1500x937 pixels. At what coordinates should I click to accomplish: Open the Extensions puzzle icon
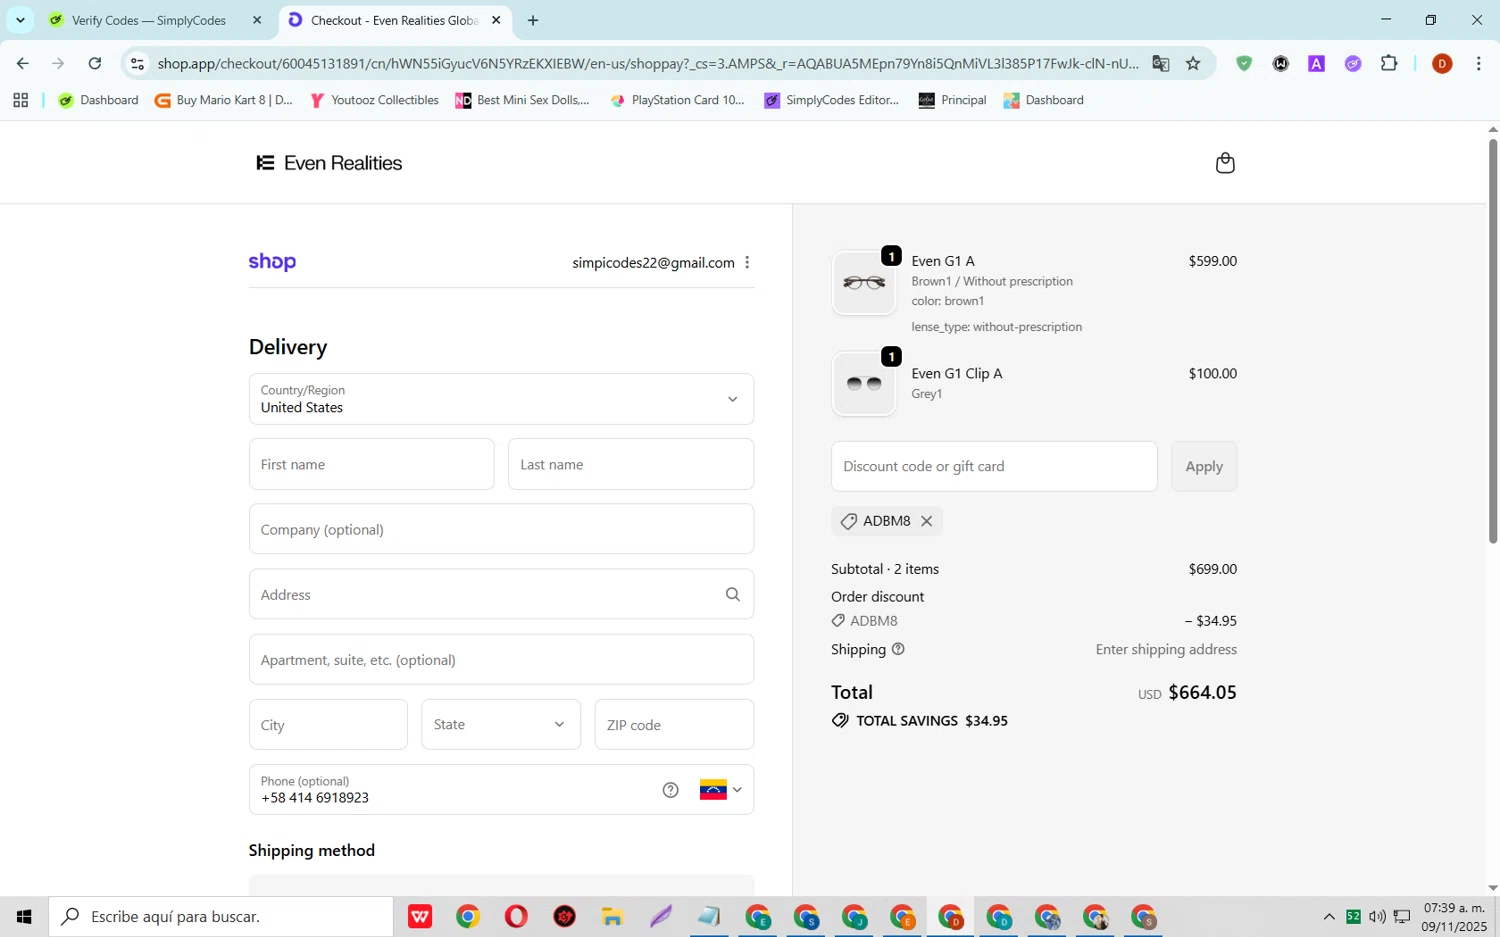(1389, 63)
